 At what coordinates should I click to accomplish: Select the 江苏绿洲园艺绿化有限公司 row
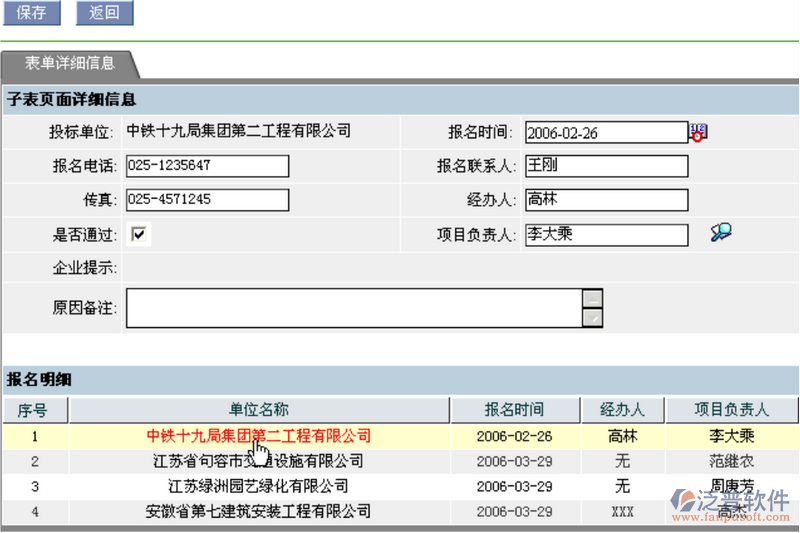[x=258, y=486]
